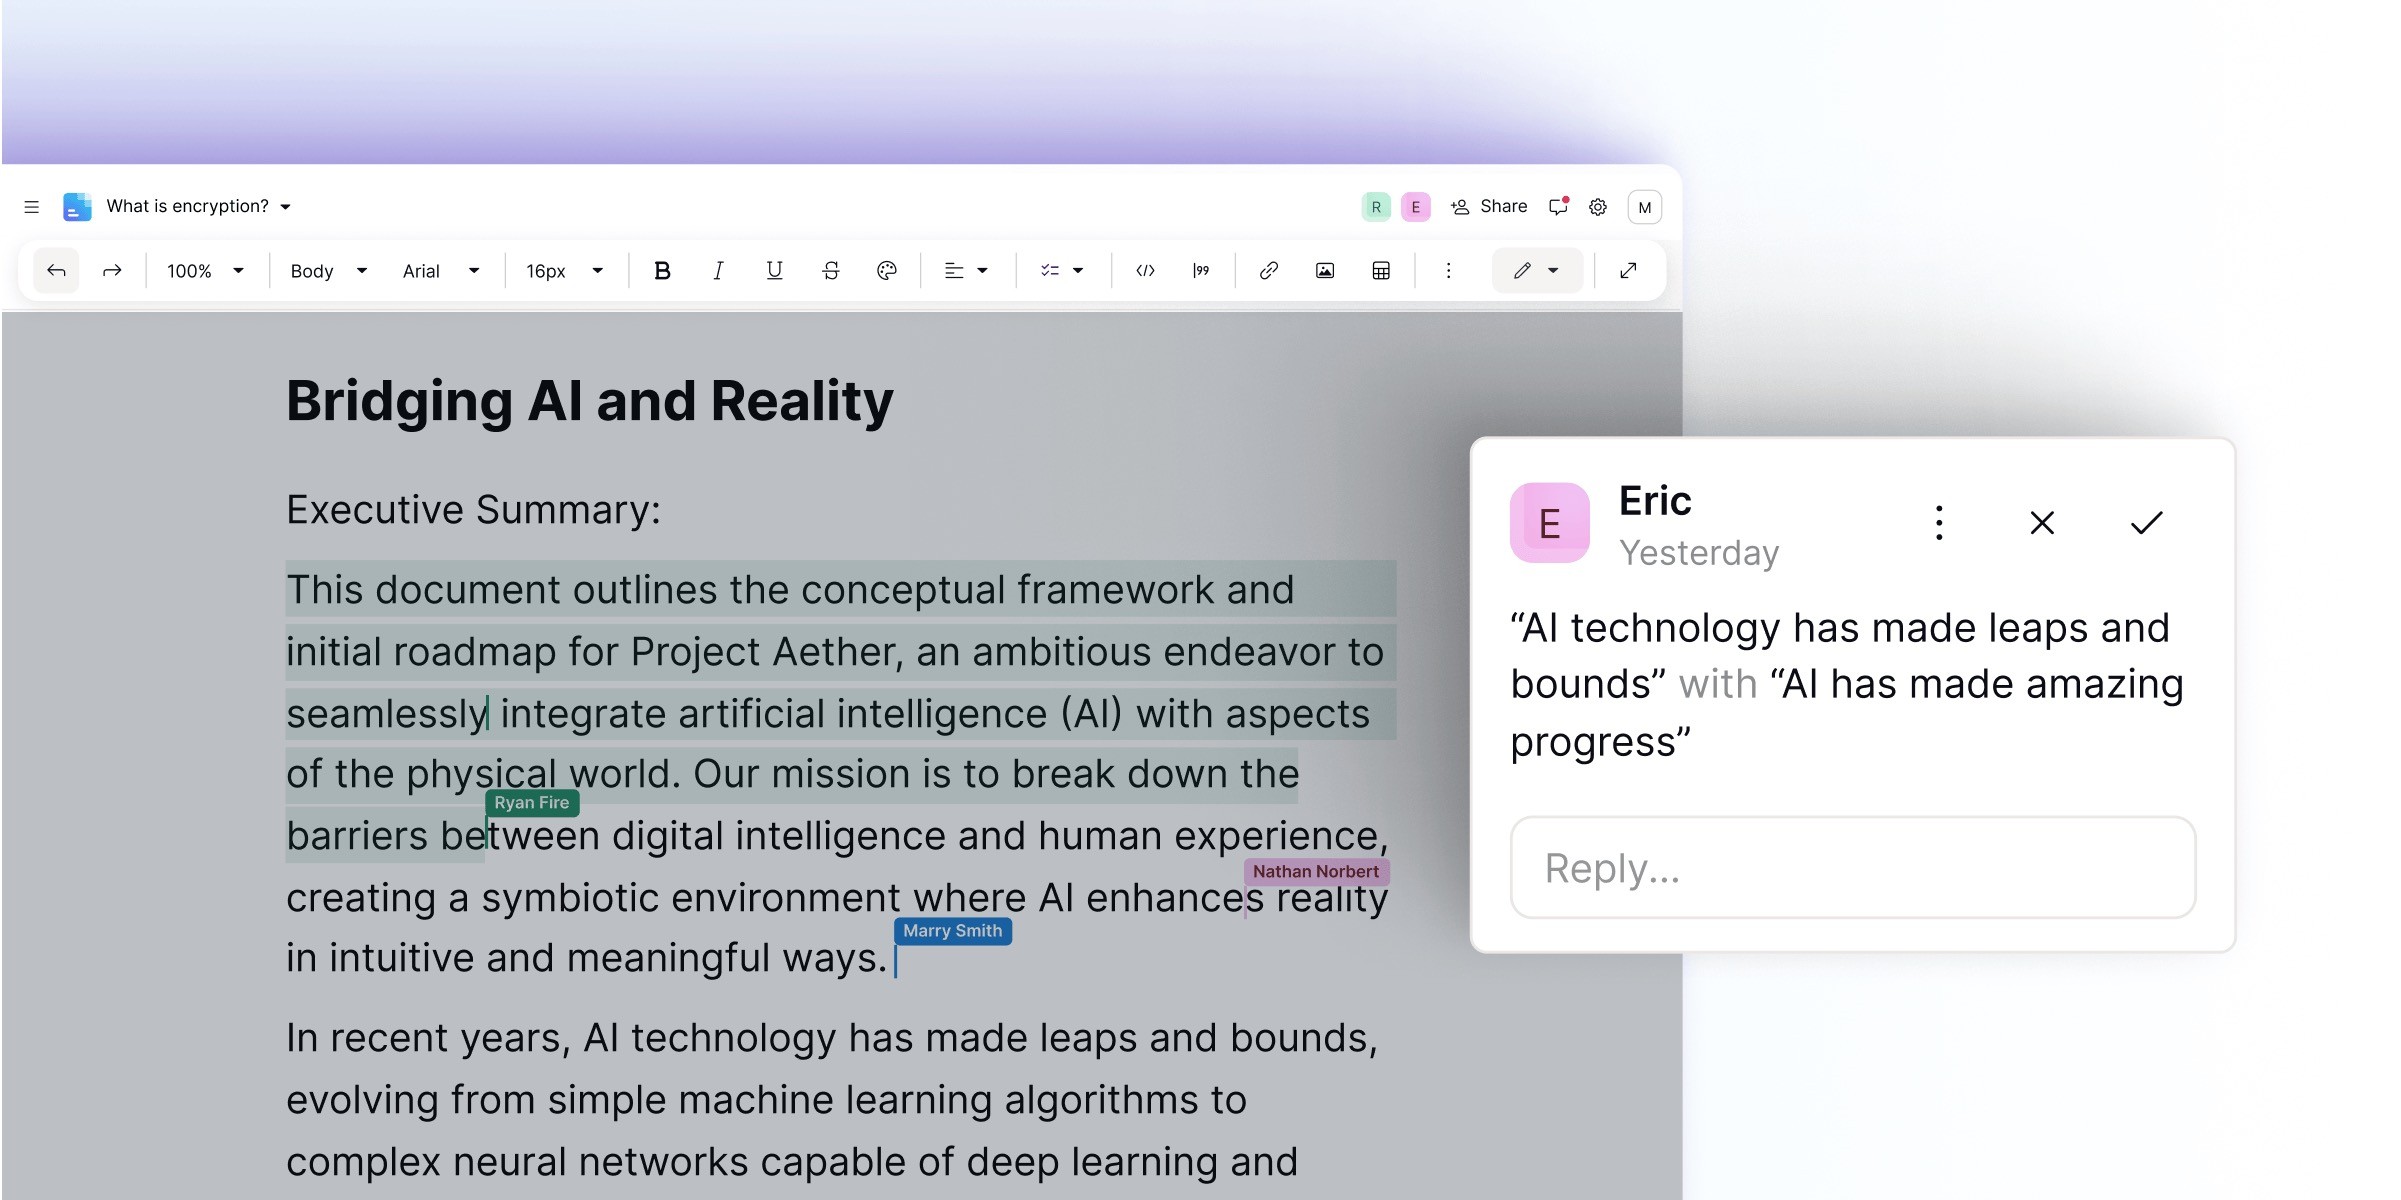2401x1200 pixels.
Task: Click the Share button
Action: 1491,205
